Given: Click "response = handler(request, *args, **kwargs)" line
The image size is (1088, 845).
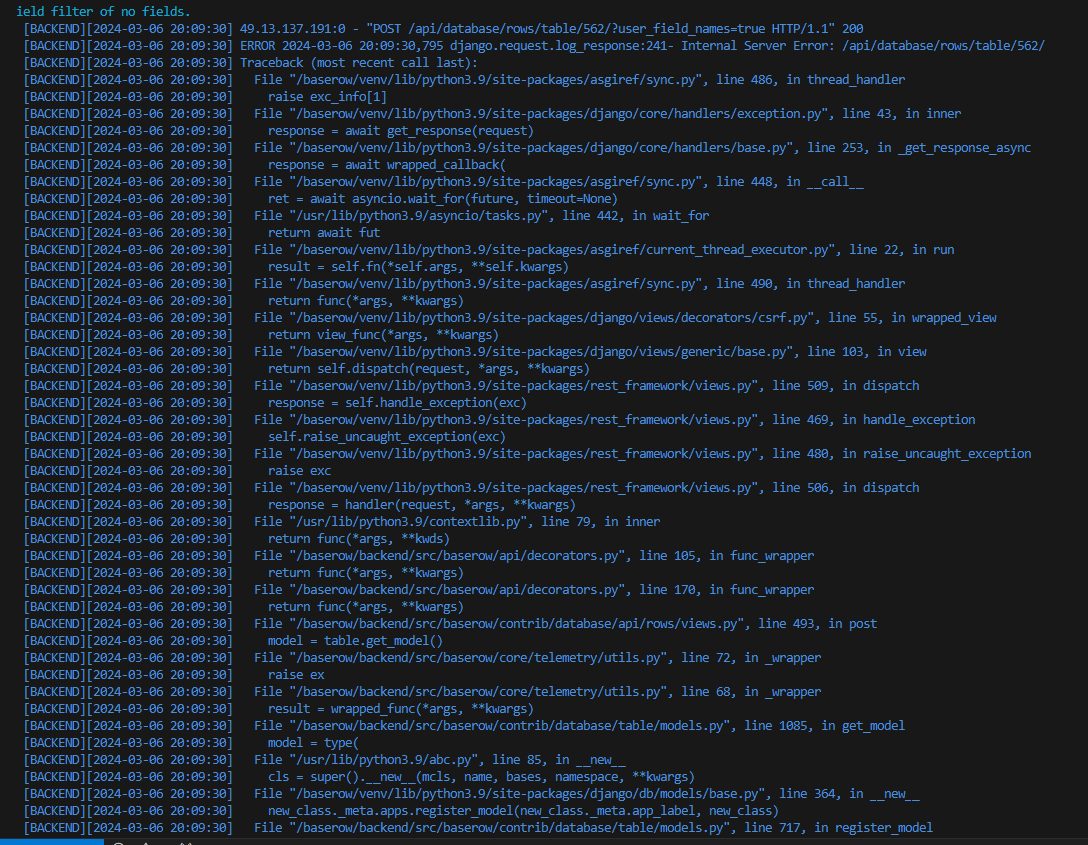Looking at the screenshot, I should (422, 504).
